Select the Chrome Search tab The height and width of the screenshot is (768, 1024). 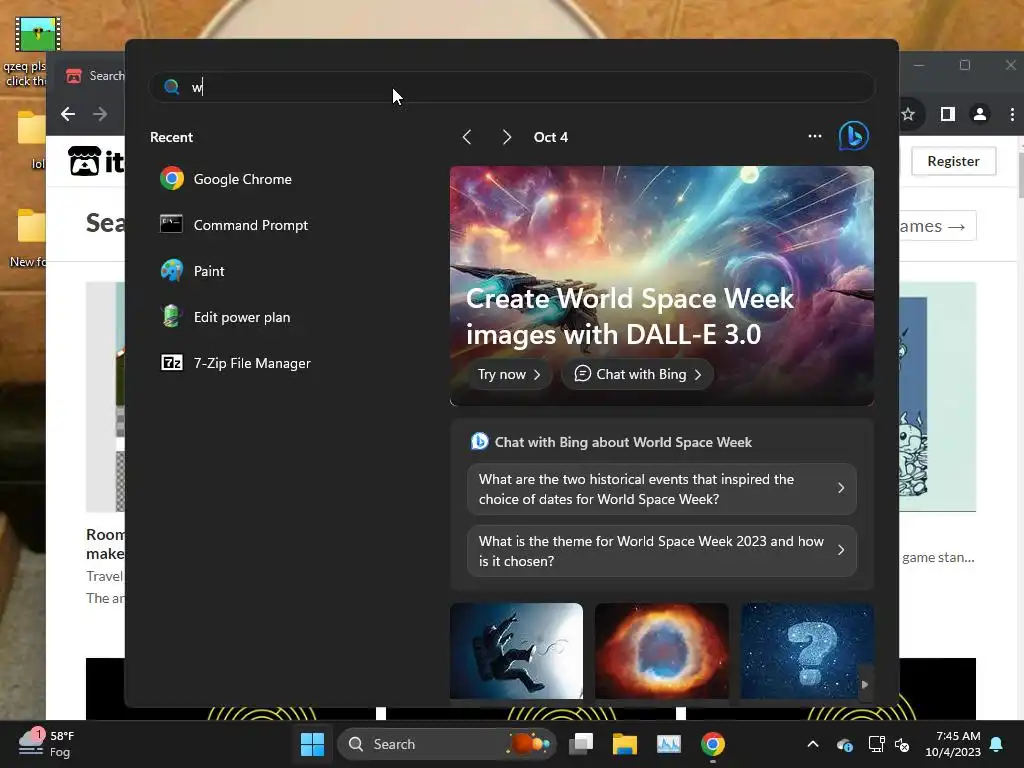pyautogui.click(x=94, y=76)
